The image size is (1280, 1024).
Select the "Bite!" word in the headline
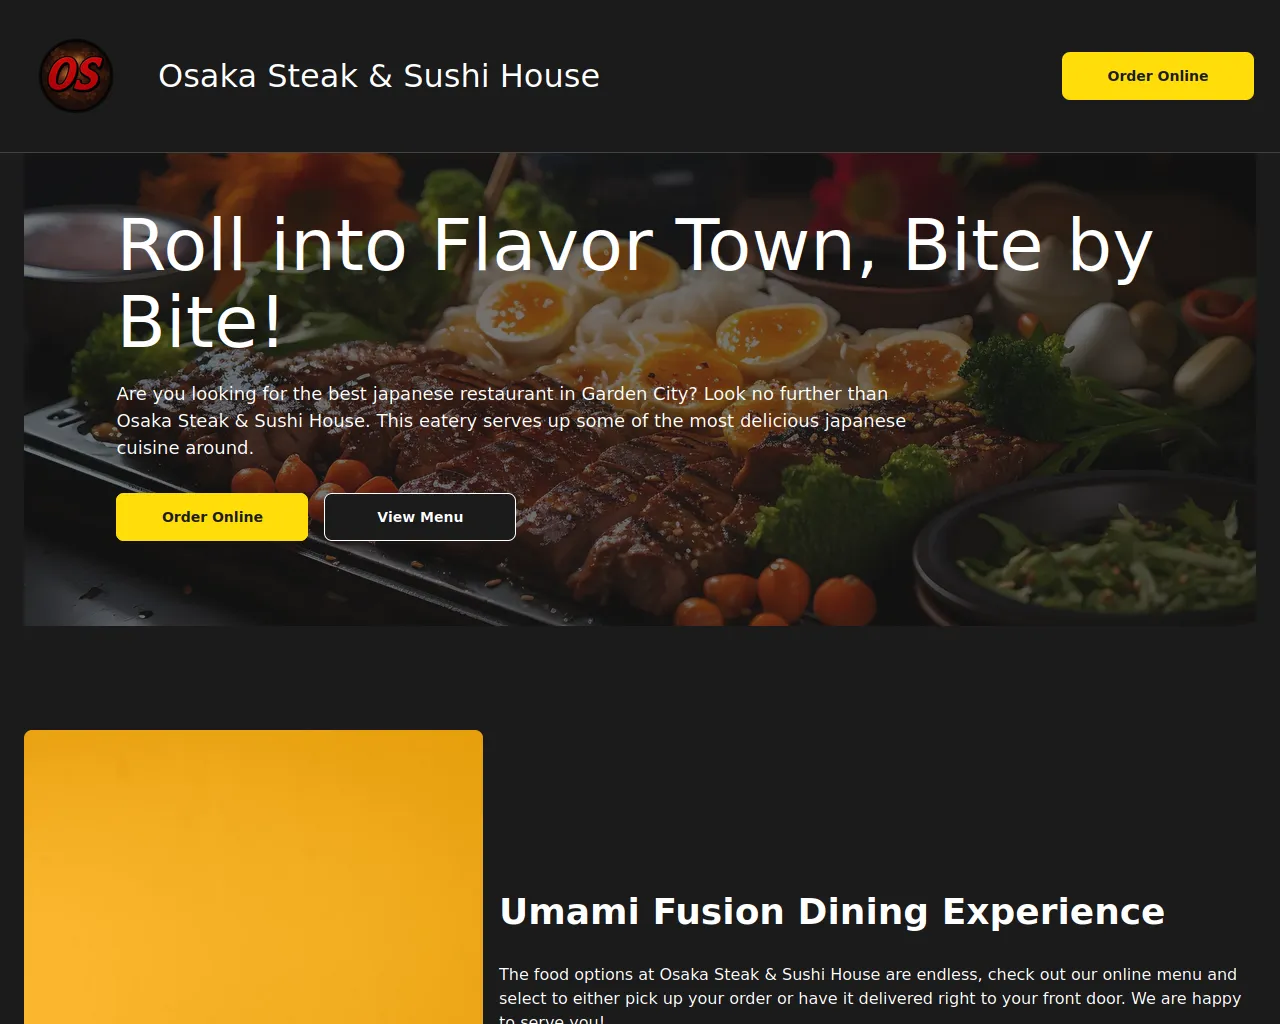(x=201, y=323)
